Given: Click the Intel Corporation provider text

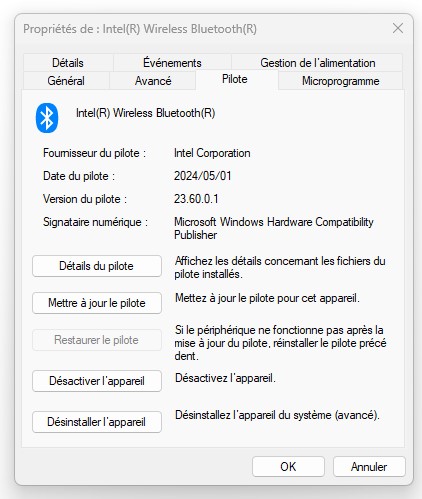Looking at the screenshot, I should tap(212, 153).
